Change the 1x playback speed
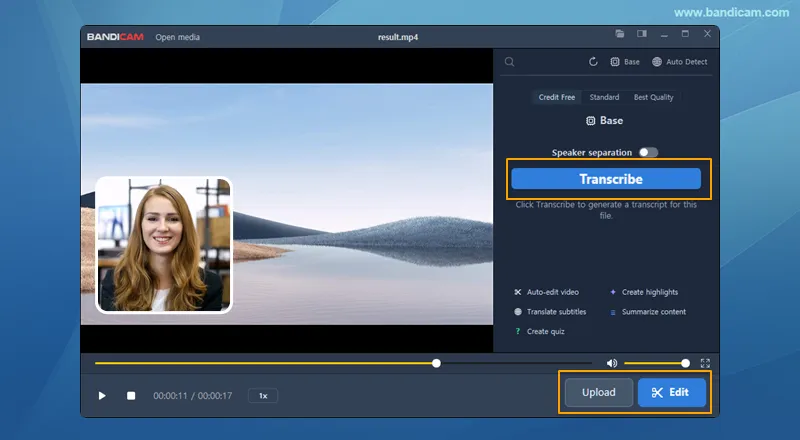This screenshot has width=800, height=440. point(263,396)
